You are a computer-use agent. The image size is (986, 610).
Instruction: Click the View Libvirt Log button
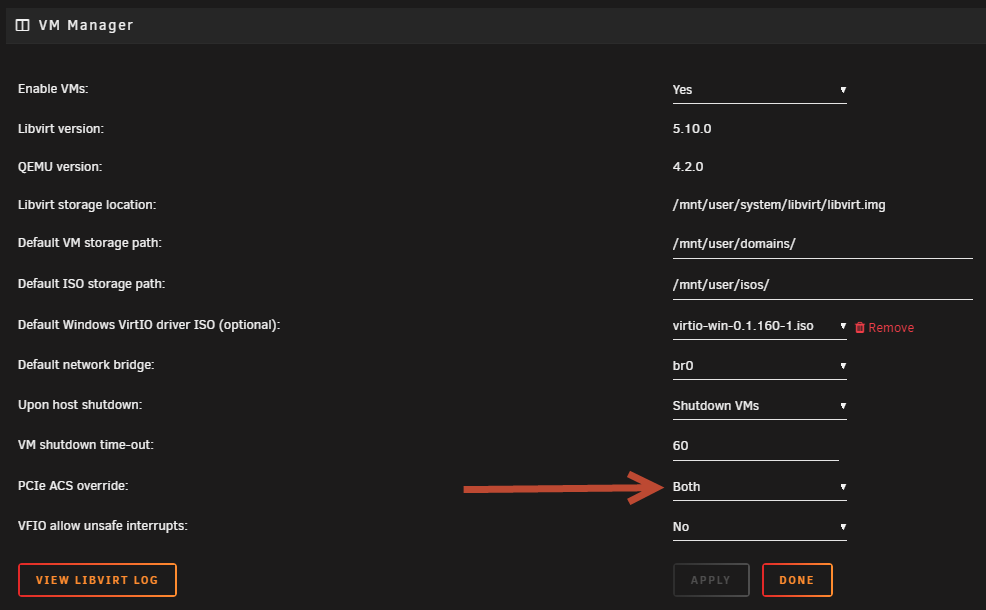coord(97,580)
